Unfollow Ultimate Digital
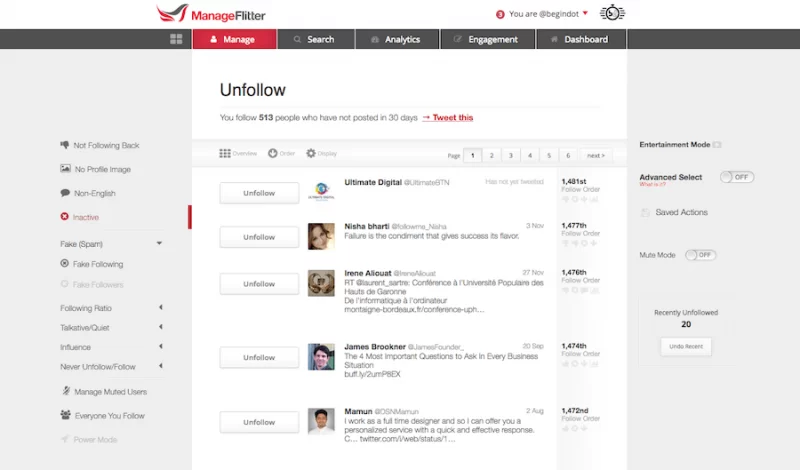The height and width of the screenshot is (470, 800). point(259,193)
